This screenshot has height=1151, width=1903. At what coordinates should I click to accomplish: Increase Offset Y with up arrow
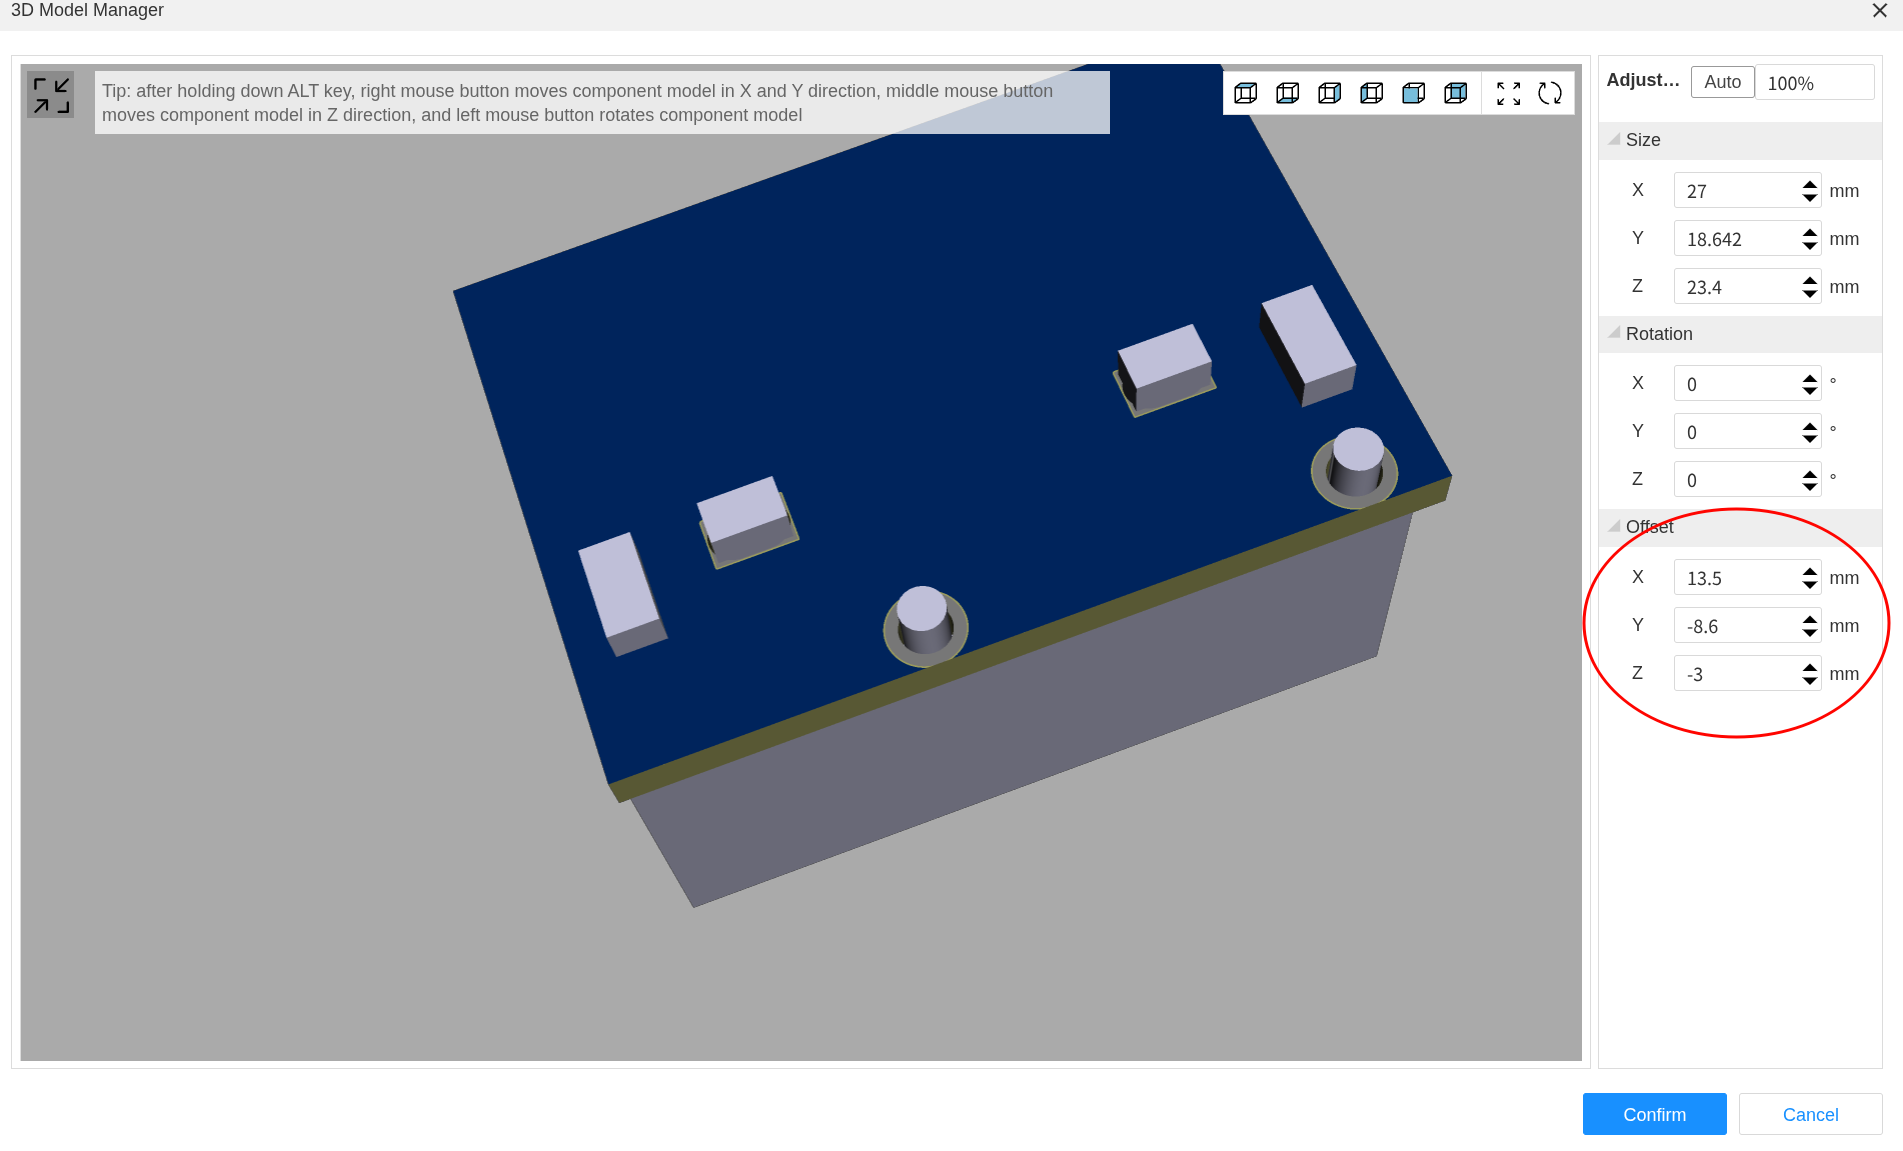point(1810,619)
